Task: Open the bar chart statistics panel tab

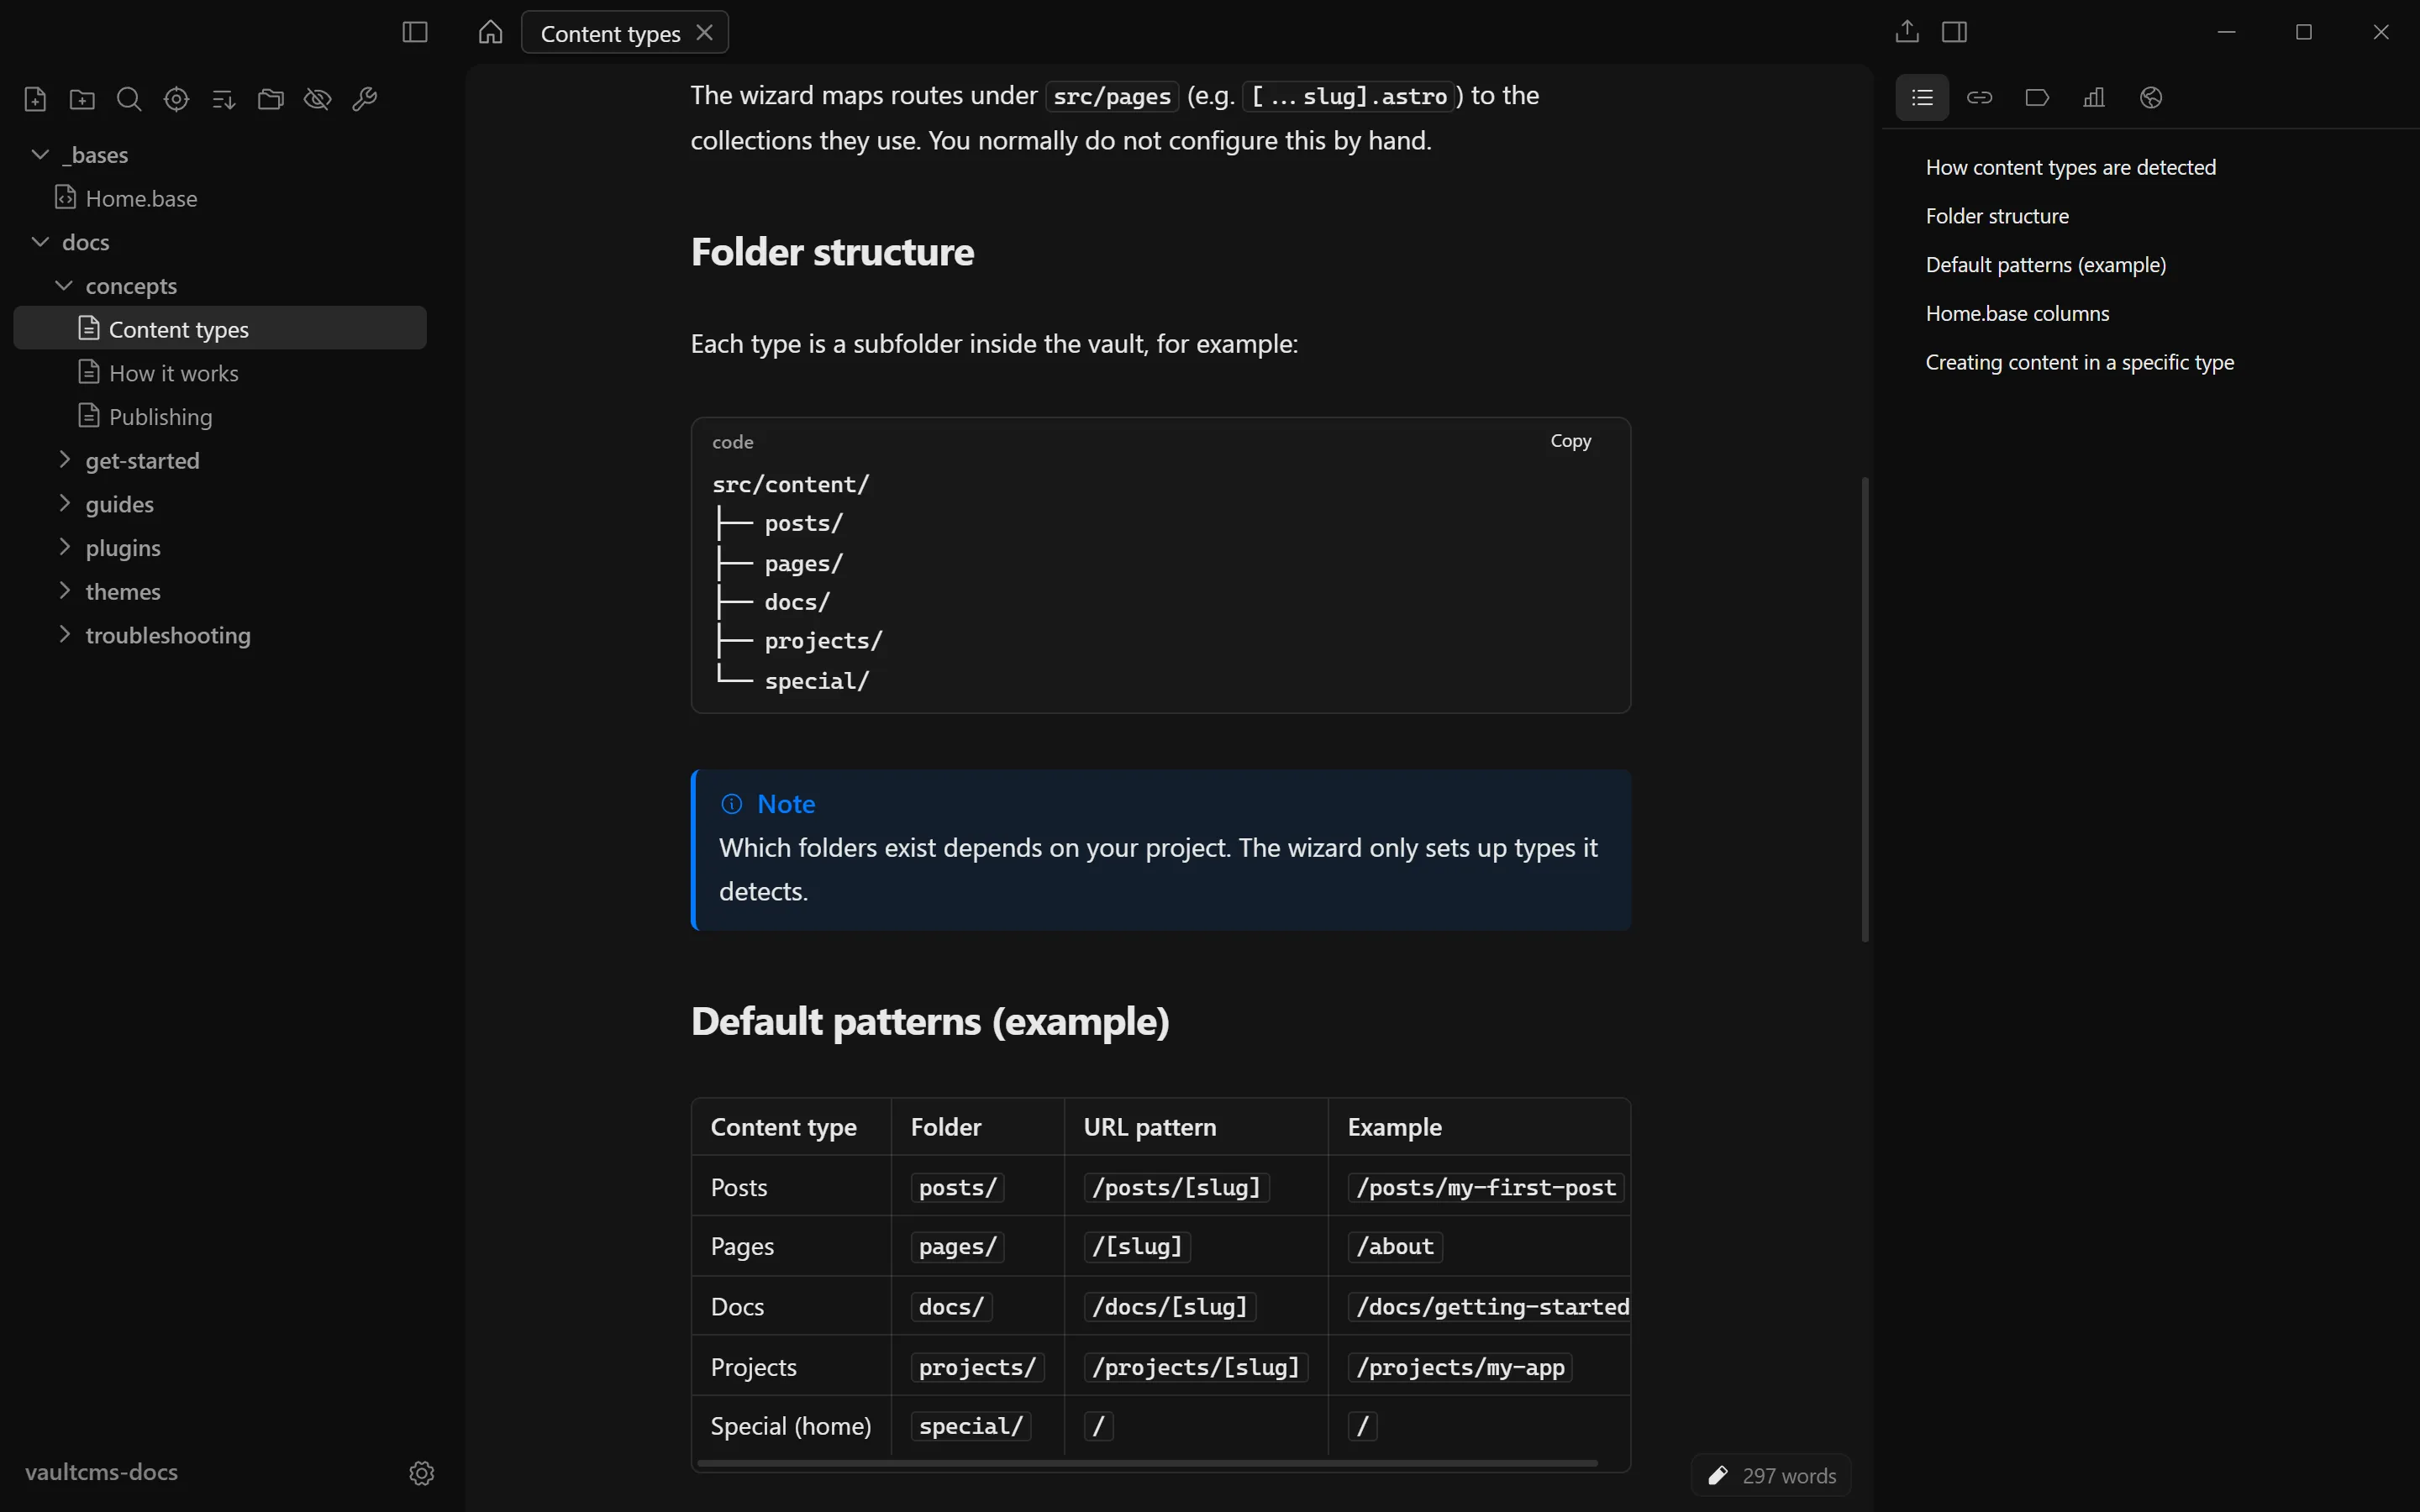Action: [x=2094, y=98]
